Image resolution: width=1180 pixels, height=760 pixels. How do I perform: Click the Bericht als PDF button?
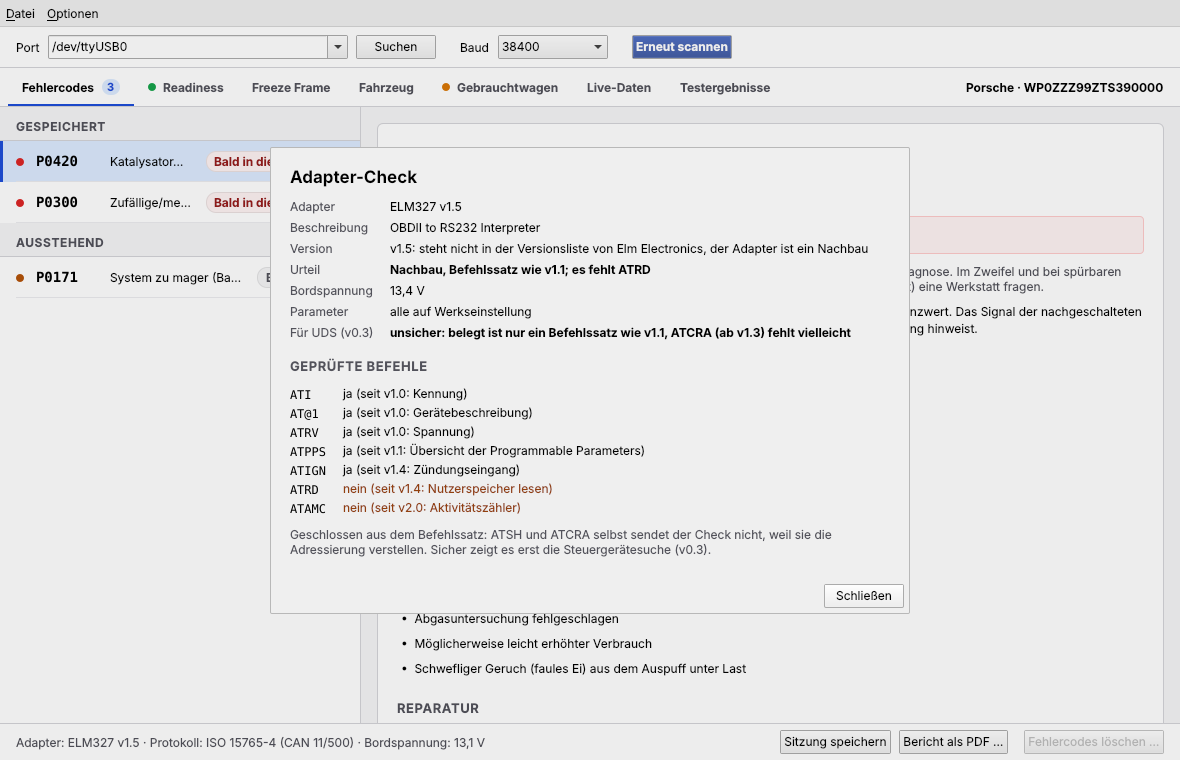(x=953, y=741)
